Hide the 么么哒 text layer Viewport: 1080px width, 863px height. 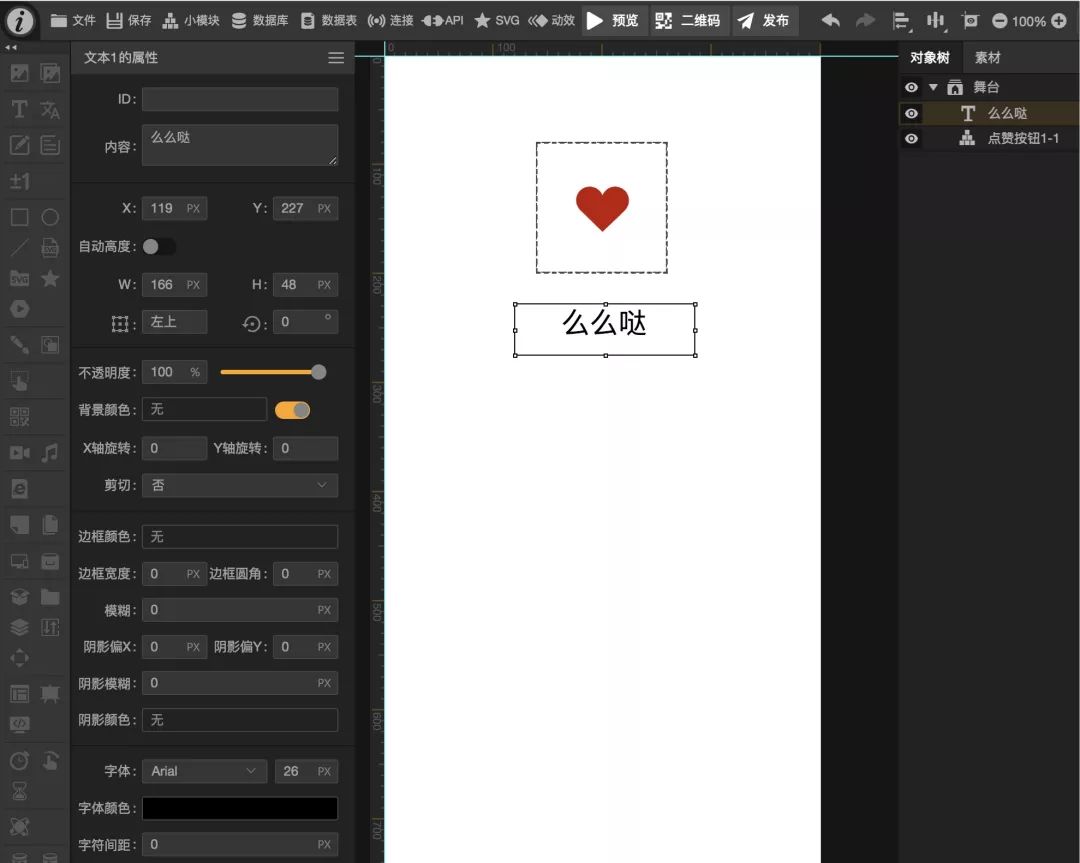[x=911, y=113]
